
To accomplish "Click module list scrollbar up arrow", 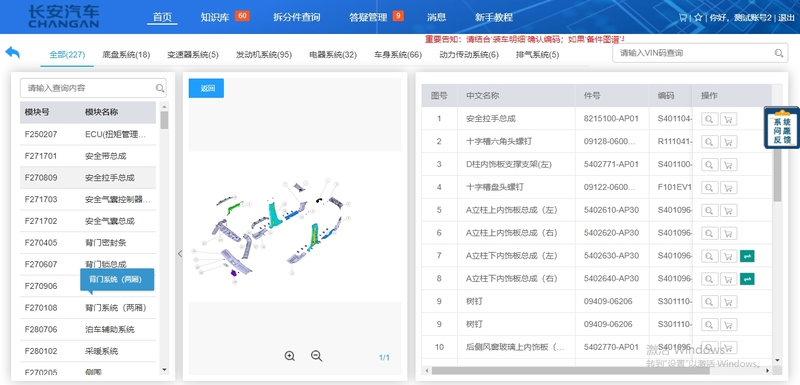I will 164,107.
